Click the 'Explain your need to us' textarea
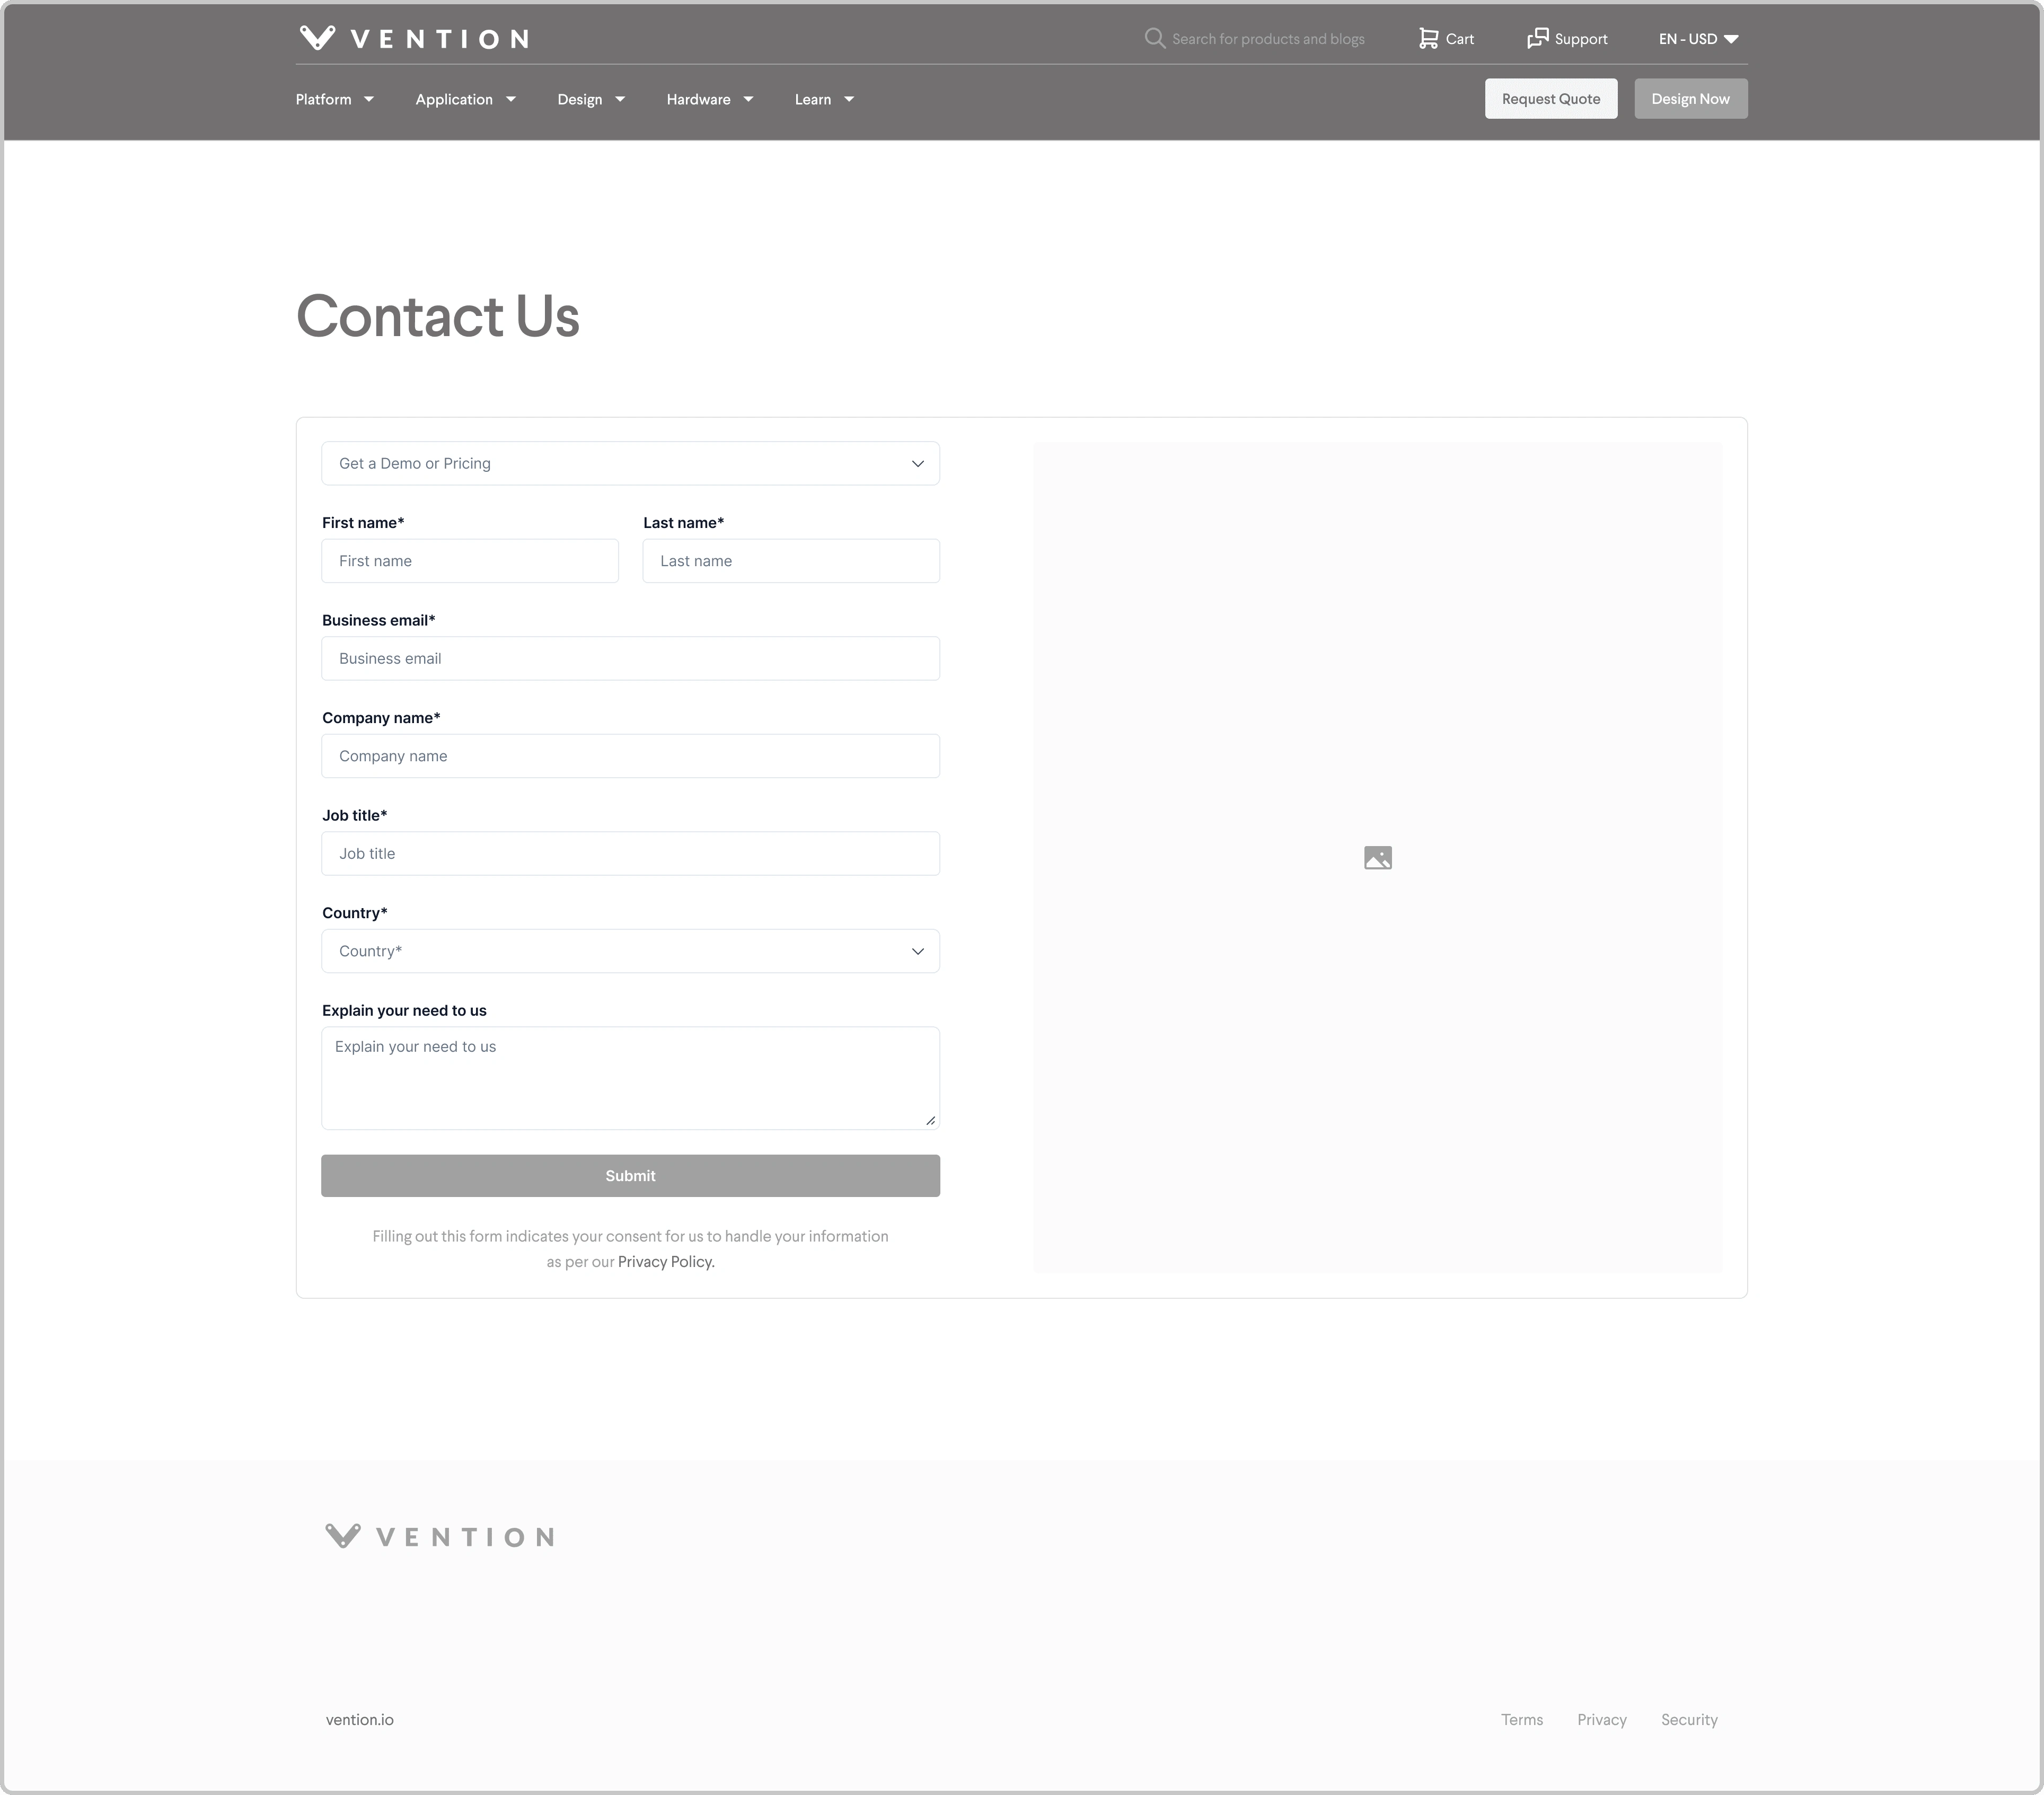The height and width of the screenshot is (1795, 2044). click(x=629, y=1074)
